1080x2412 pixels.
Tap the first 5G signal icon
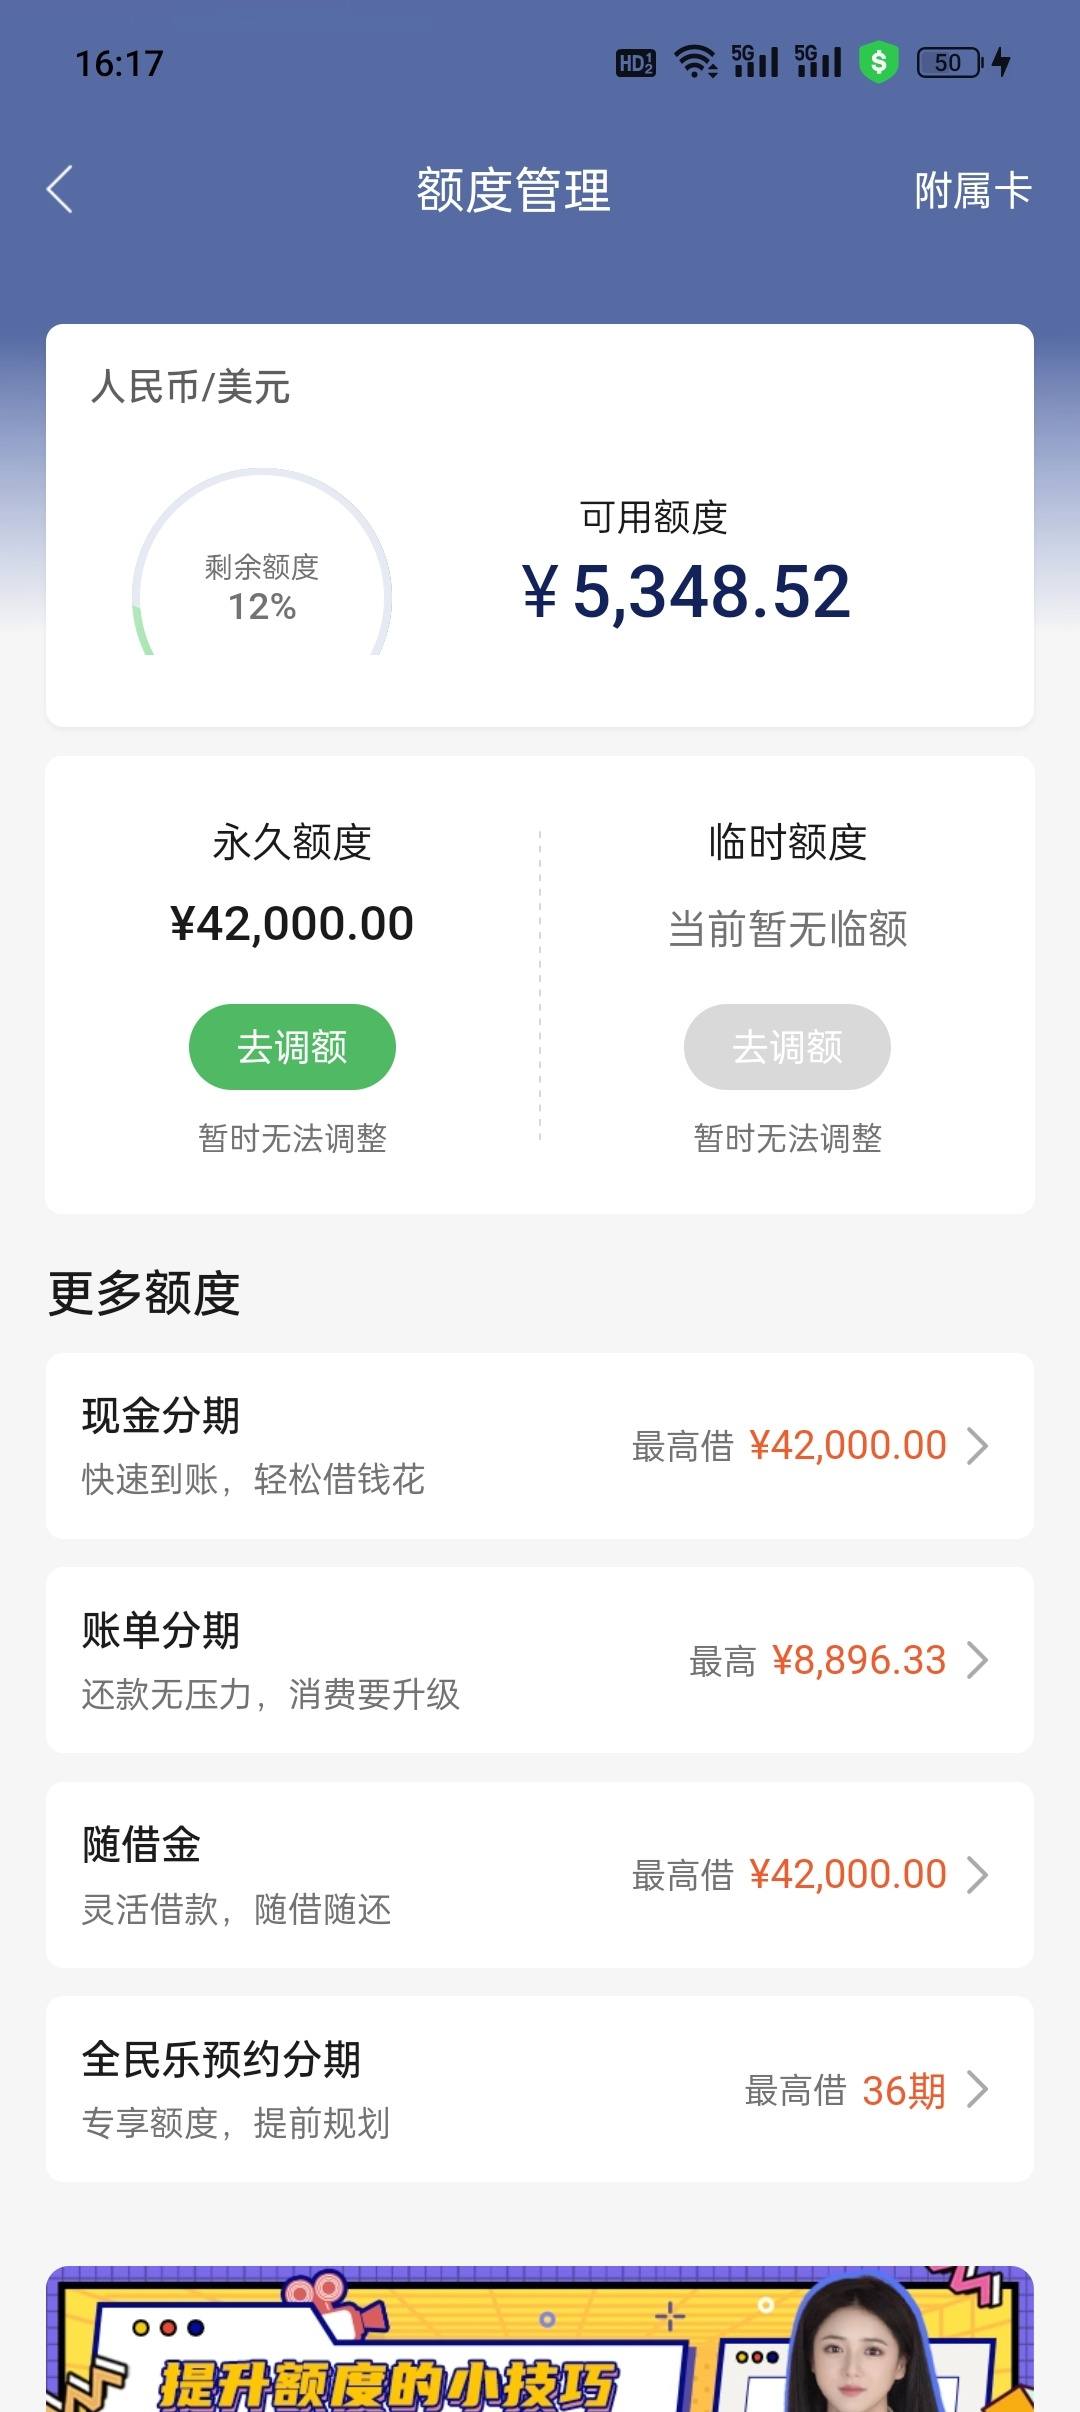pos(755,61)
